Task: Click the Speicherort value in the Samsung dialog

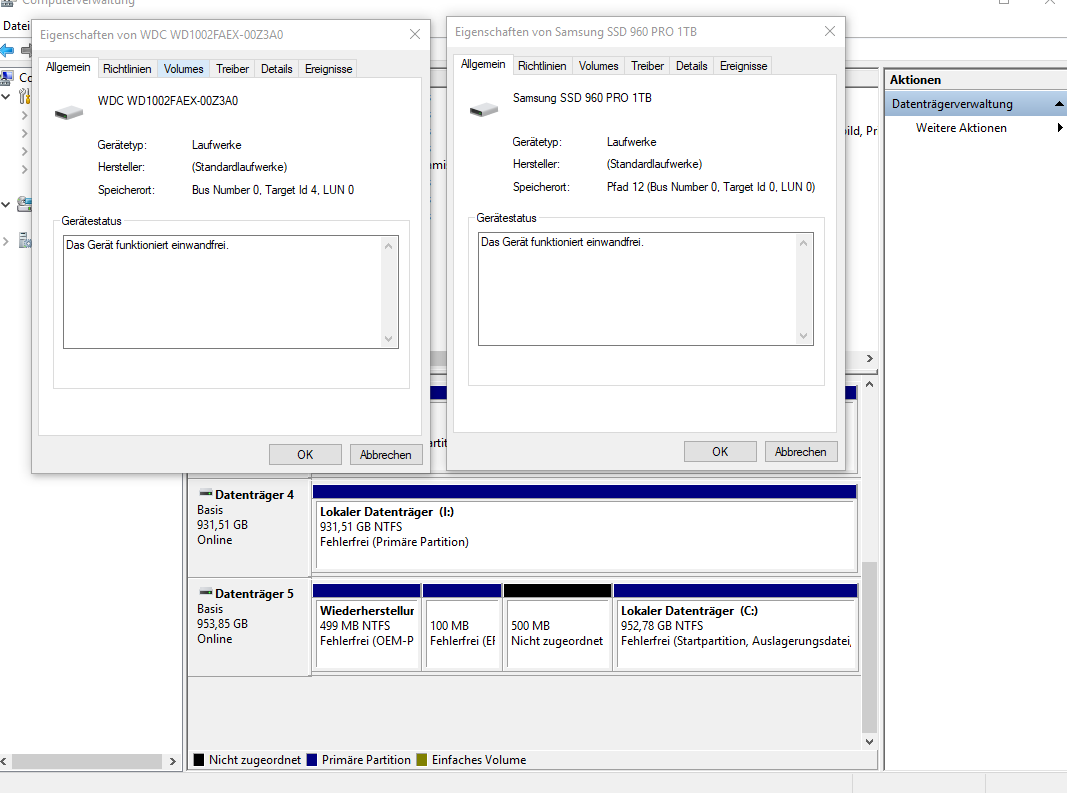Action: click(710, 187)
